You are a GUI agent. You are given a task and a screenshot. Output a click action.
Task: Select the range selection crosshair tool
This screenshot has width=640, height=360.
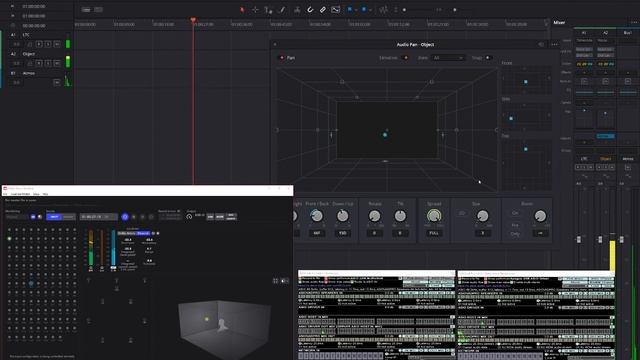pos(255,10)
